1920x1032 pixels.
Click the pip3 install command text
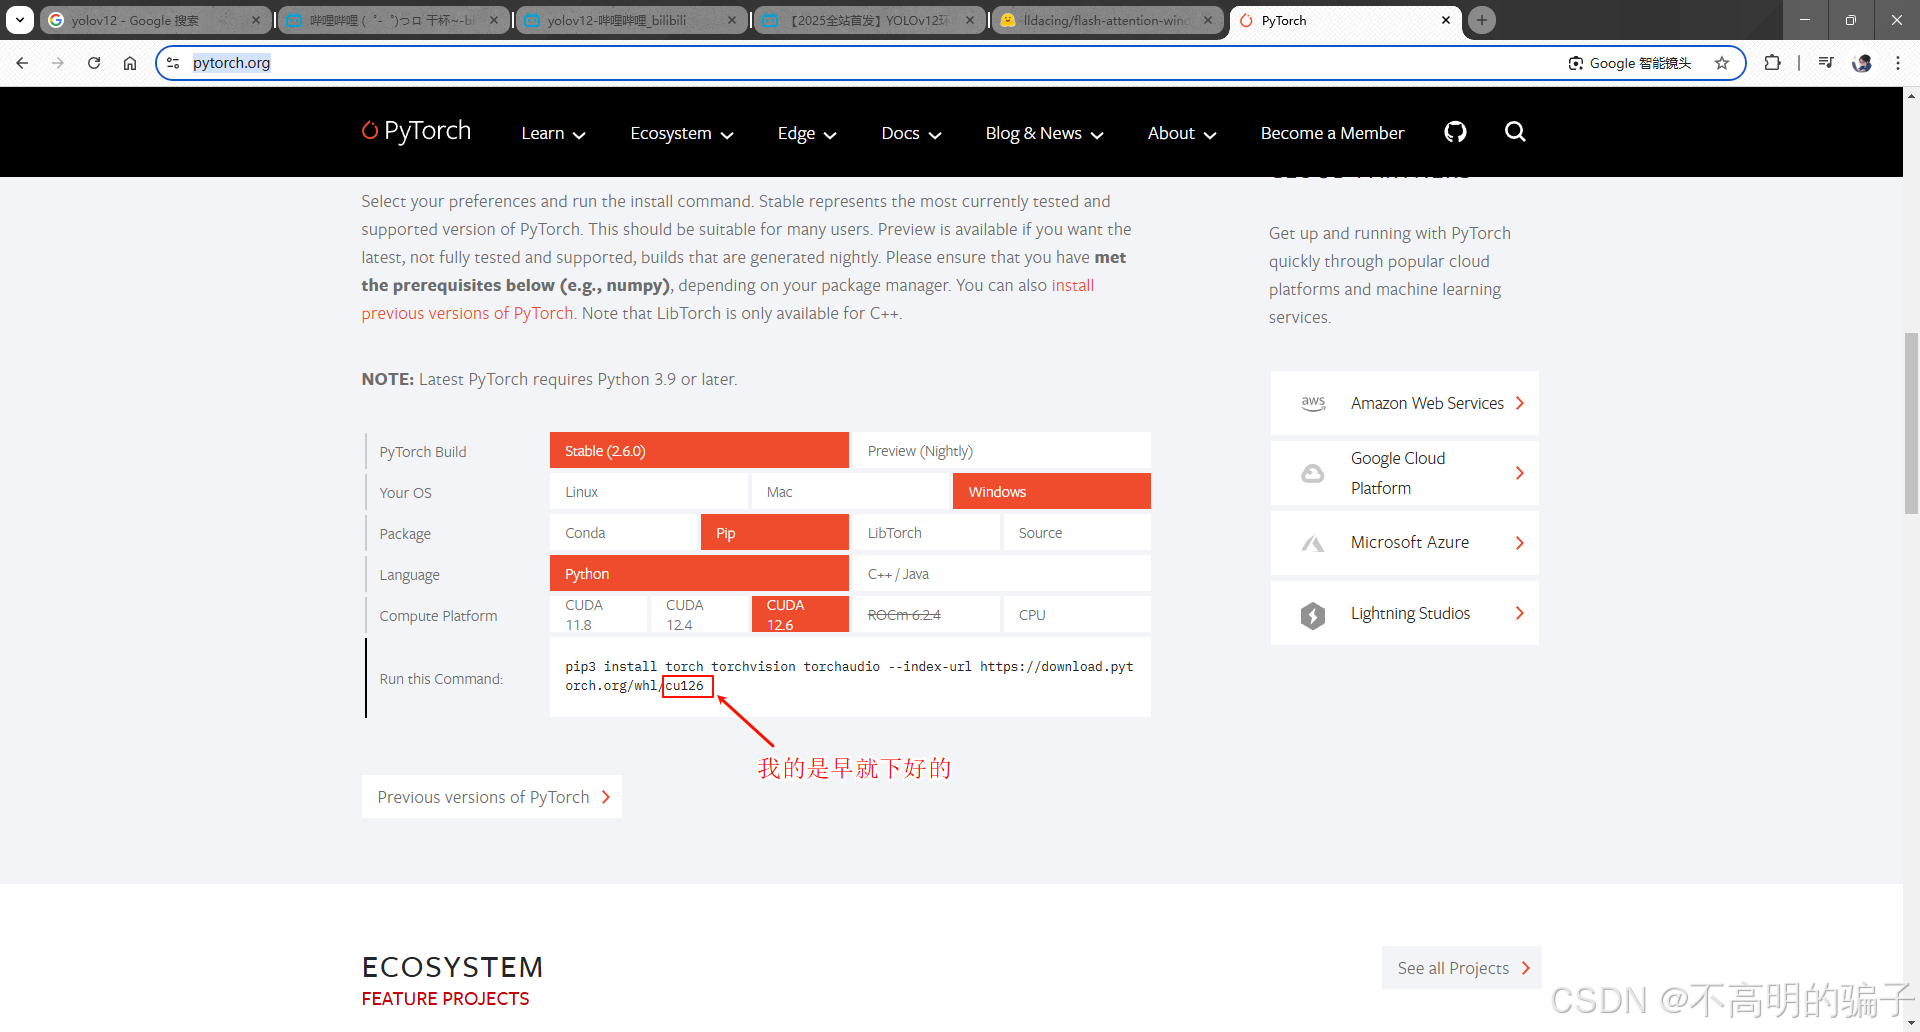tap(849, 676)
